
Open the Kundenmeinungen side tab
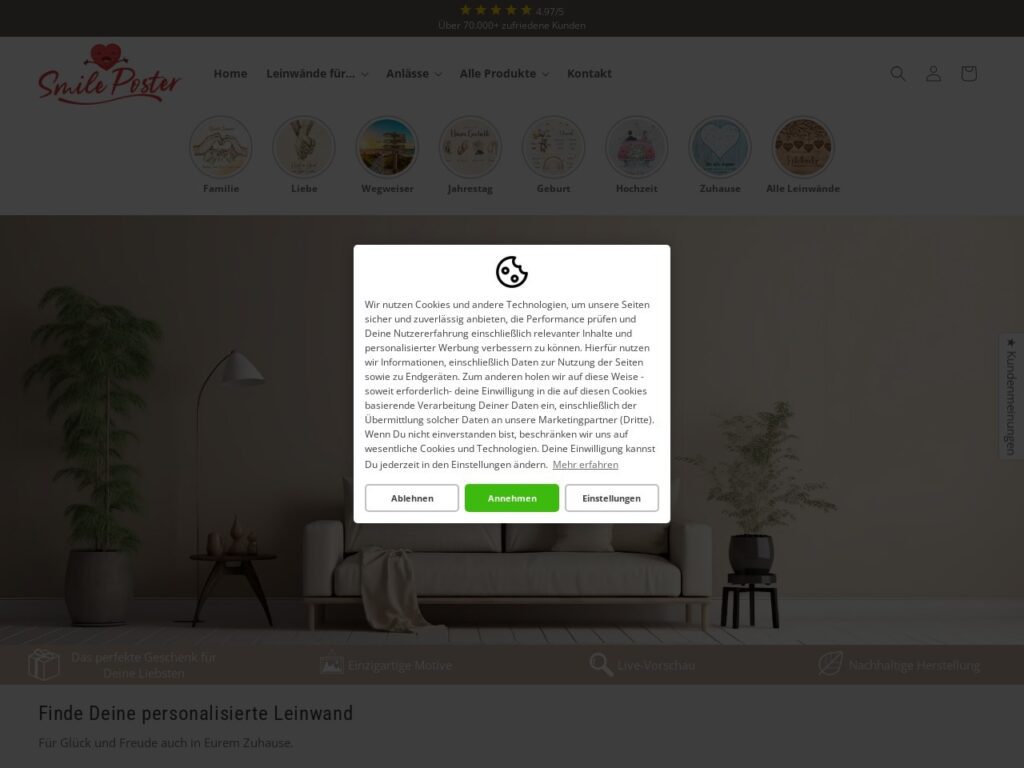pyautogui.click(x=1011, y=396)
